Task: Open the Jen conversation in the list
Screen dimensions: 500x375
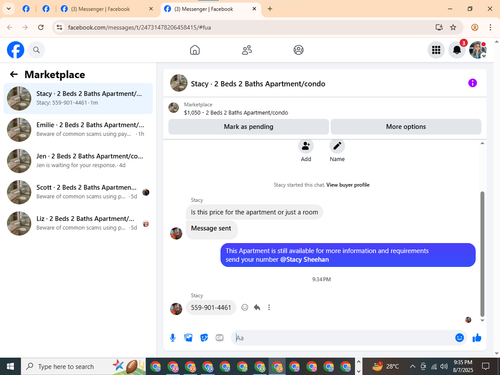Action: pyautogui.click(x=78, y=161)
